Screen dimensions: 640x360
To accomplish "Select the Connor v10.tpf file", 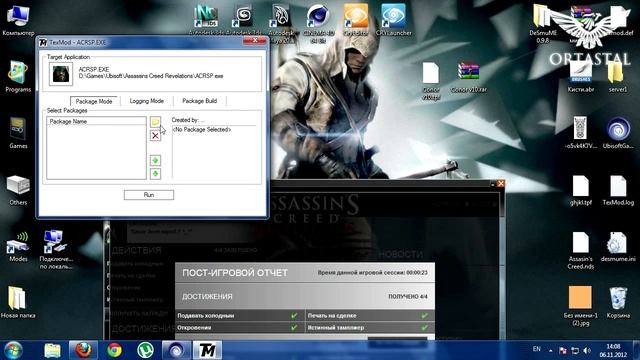I will [x=431, y=81].
